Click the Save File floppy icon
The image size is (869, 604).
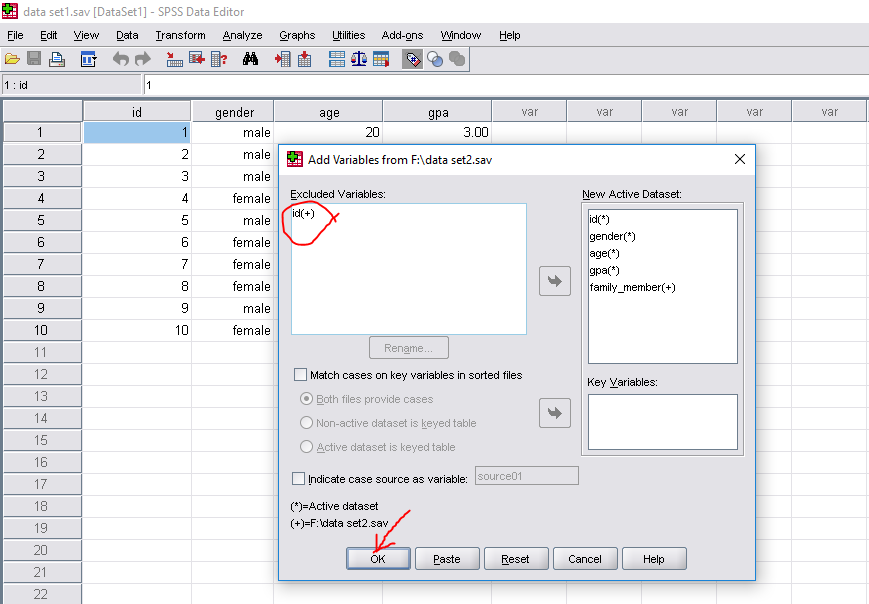34,59
